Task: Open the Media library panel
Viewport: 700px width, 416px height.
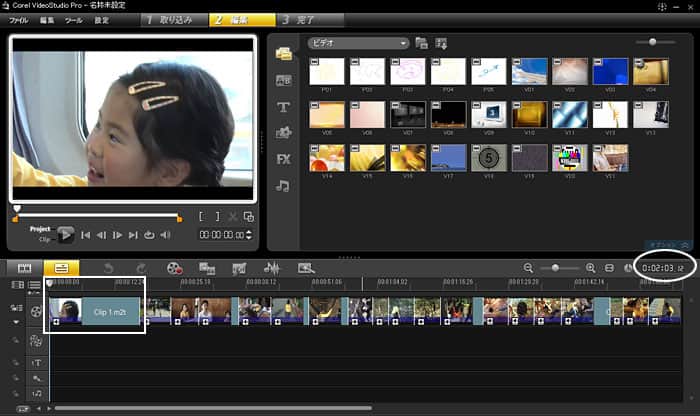Action: point(283,54)
